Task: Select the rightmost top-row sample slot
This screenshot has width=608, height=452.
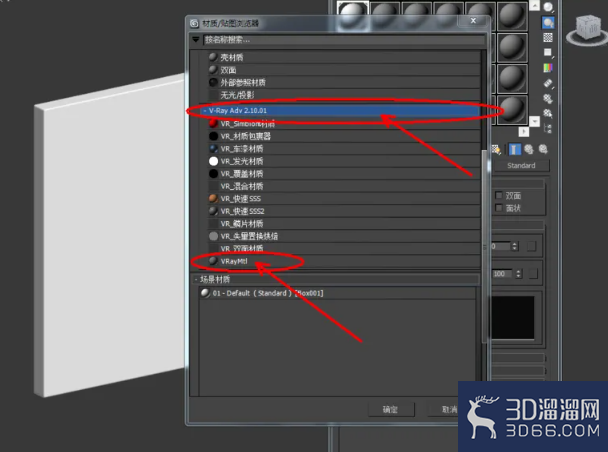Action: (x=512, y=16)
